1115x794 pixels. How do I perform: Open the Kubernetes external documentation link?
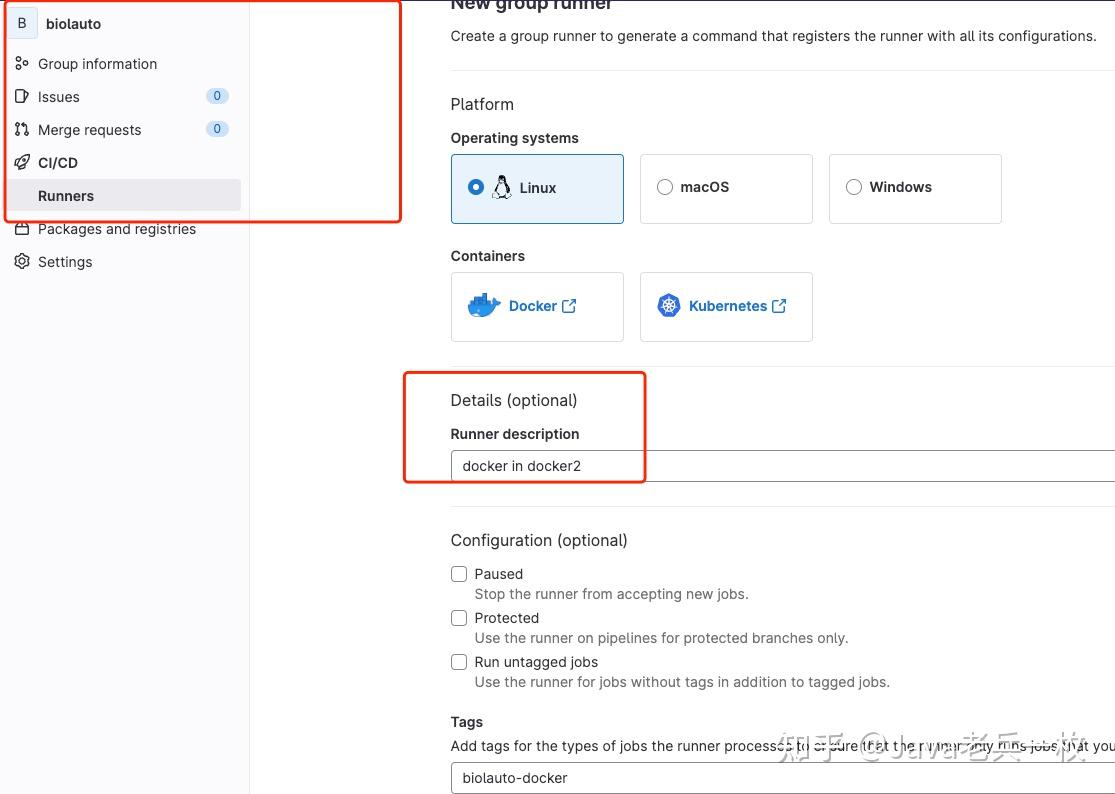tap(779, 305)
